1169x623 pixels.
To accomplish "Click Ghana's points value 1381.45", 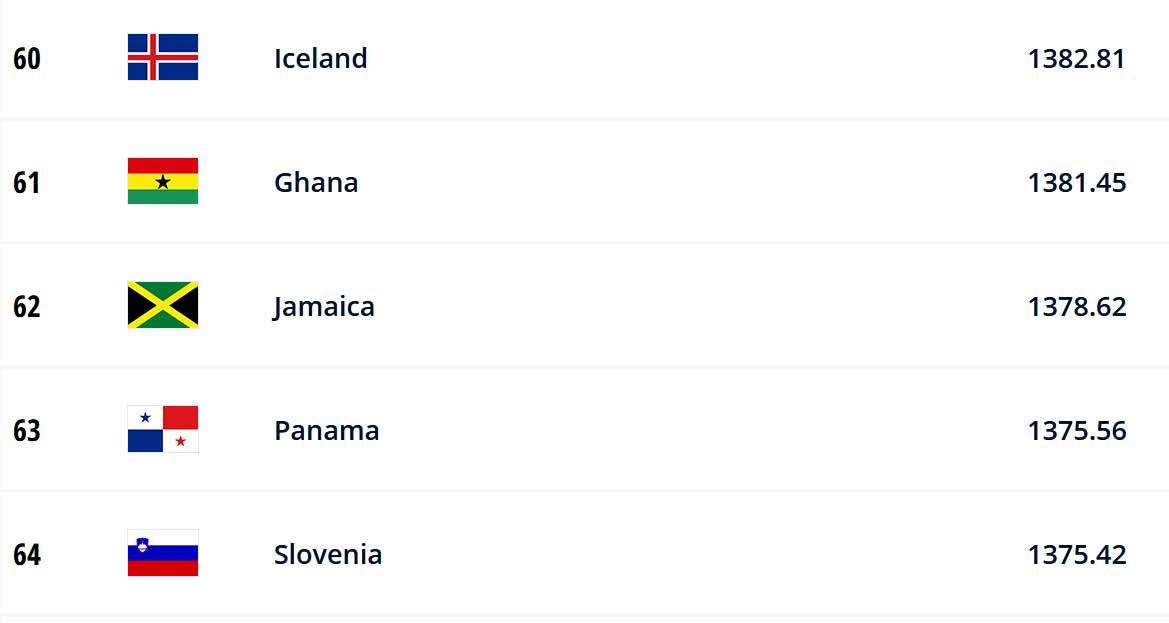I will click(x=1077, y=183).
